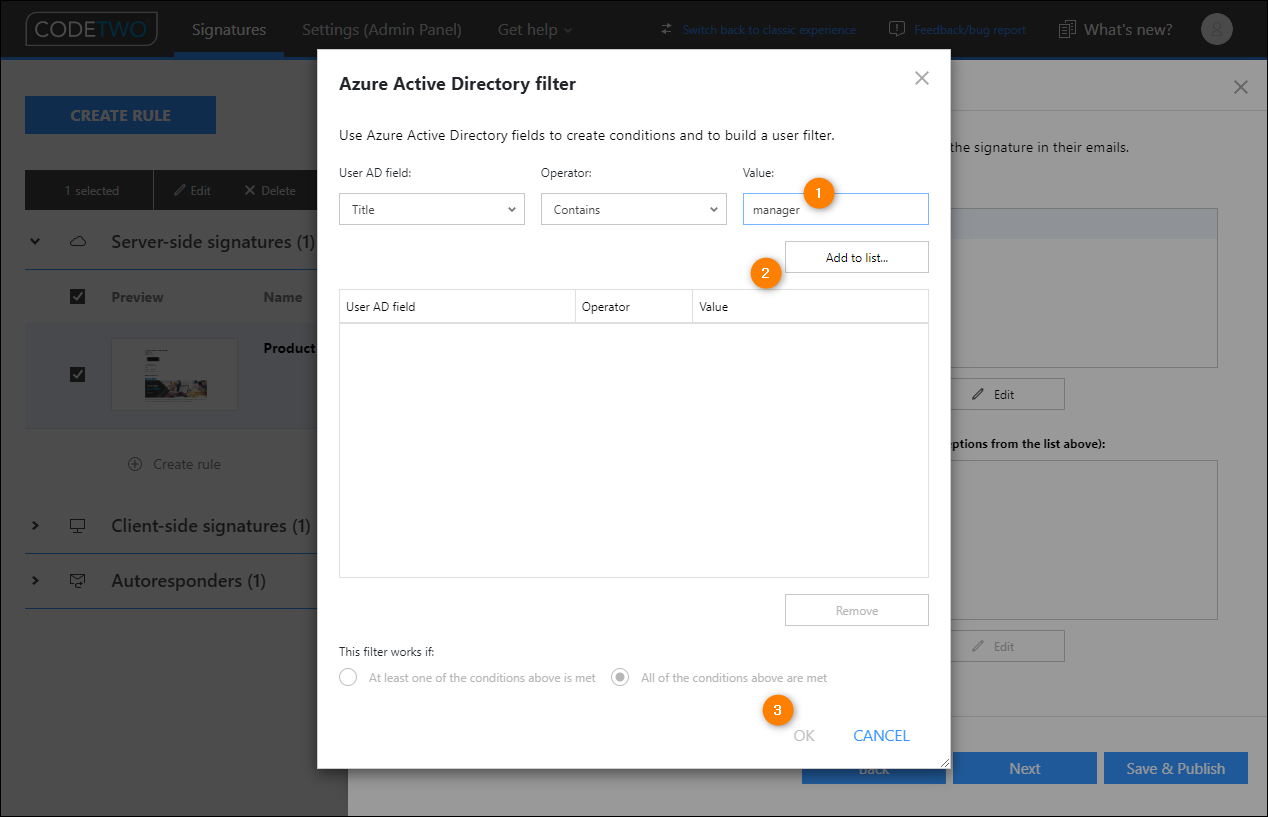Switch to the Signatures tab
This screenshot has height=817, width=1268.
point(229,30)
